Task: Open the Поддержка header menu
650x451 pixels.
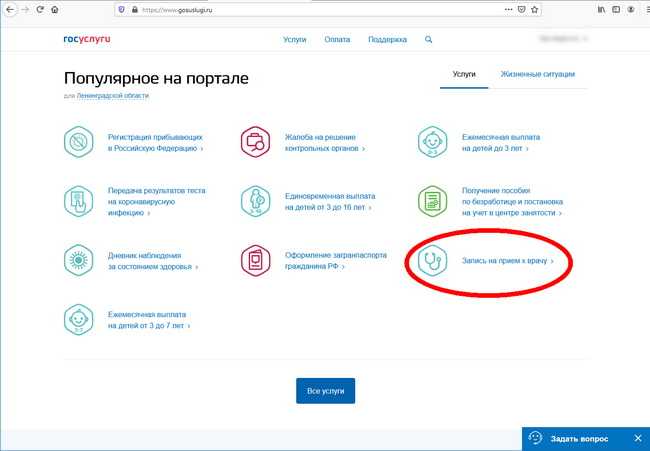Action: click(388, 39)
